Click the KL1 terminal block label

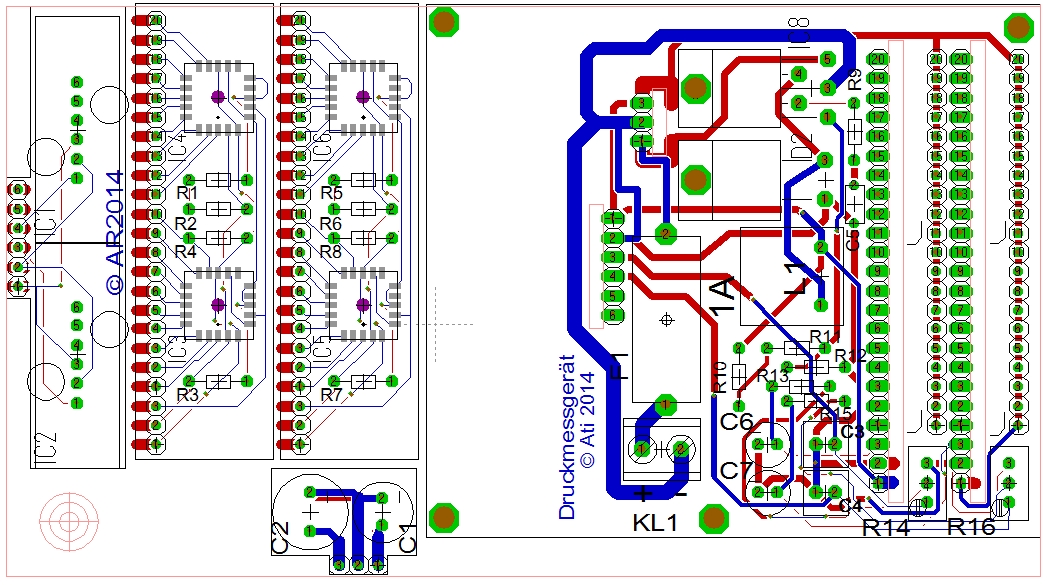[x=656, y=522]
